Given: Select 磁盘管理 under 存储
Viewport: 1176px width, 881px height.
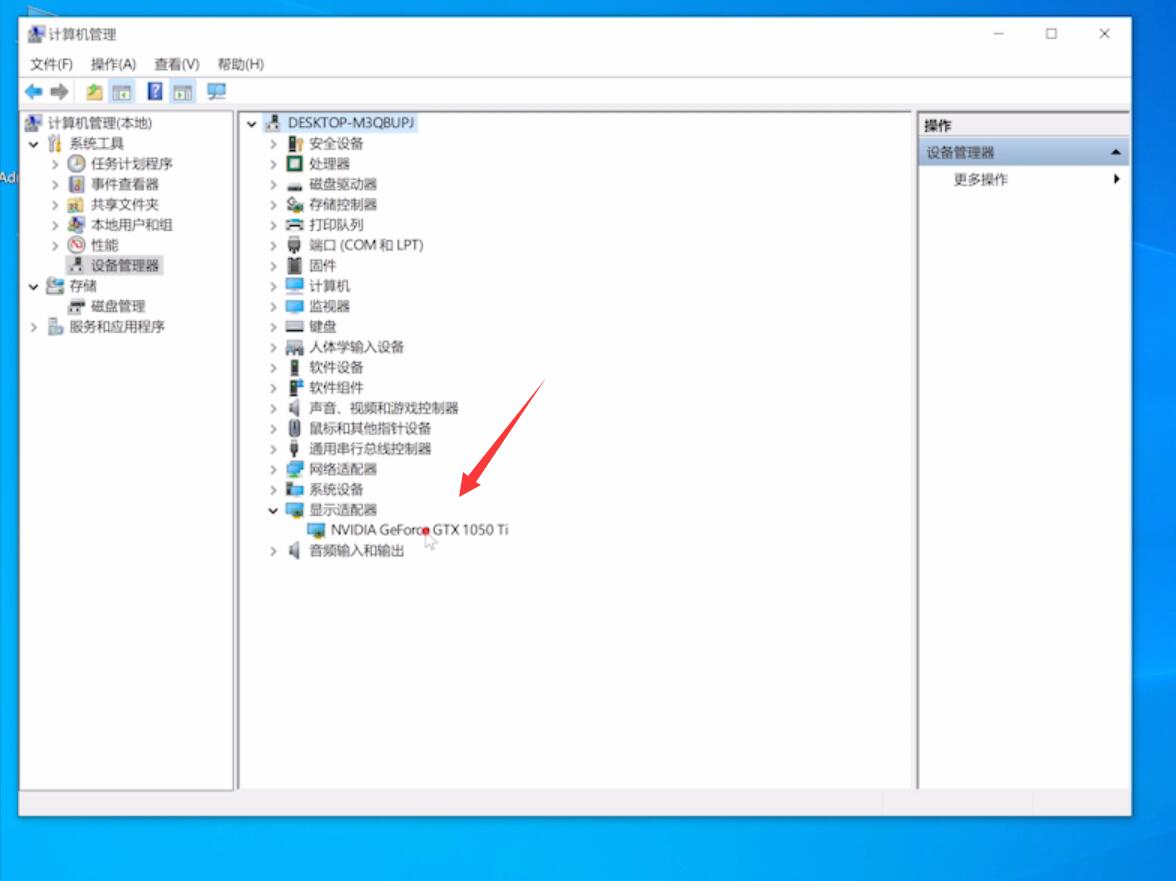Looking at the screenshot, I should tap(117, 306).
